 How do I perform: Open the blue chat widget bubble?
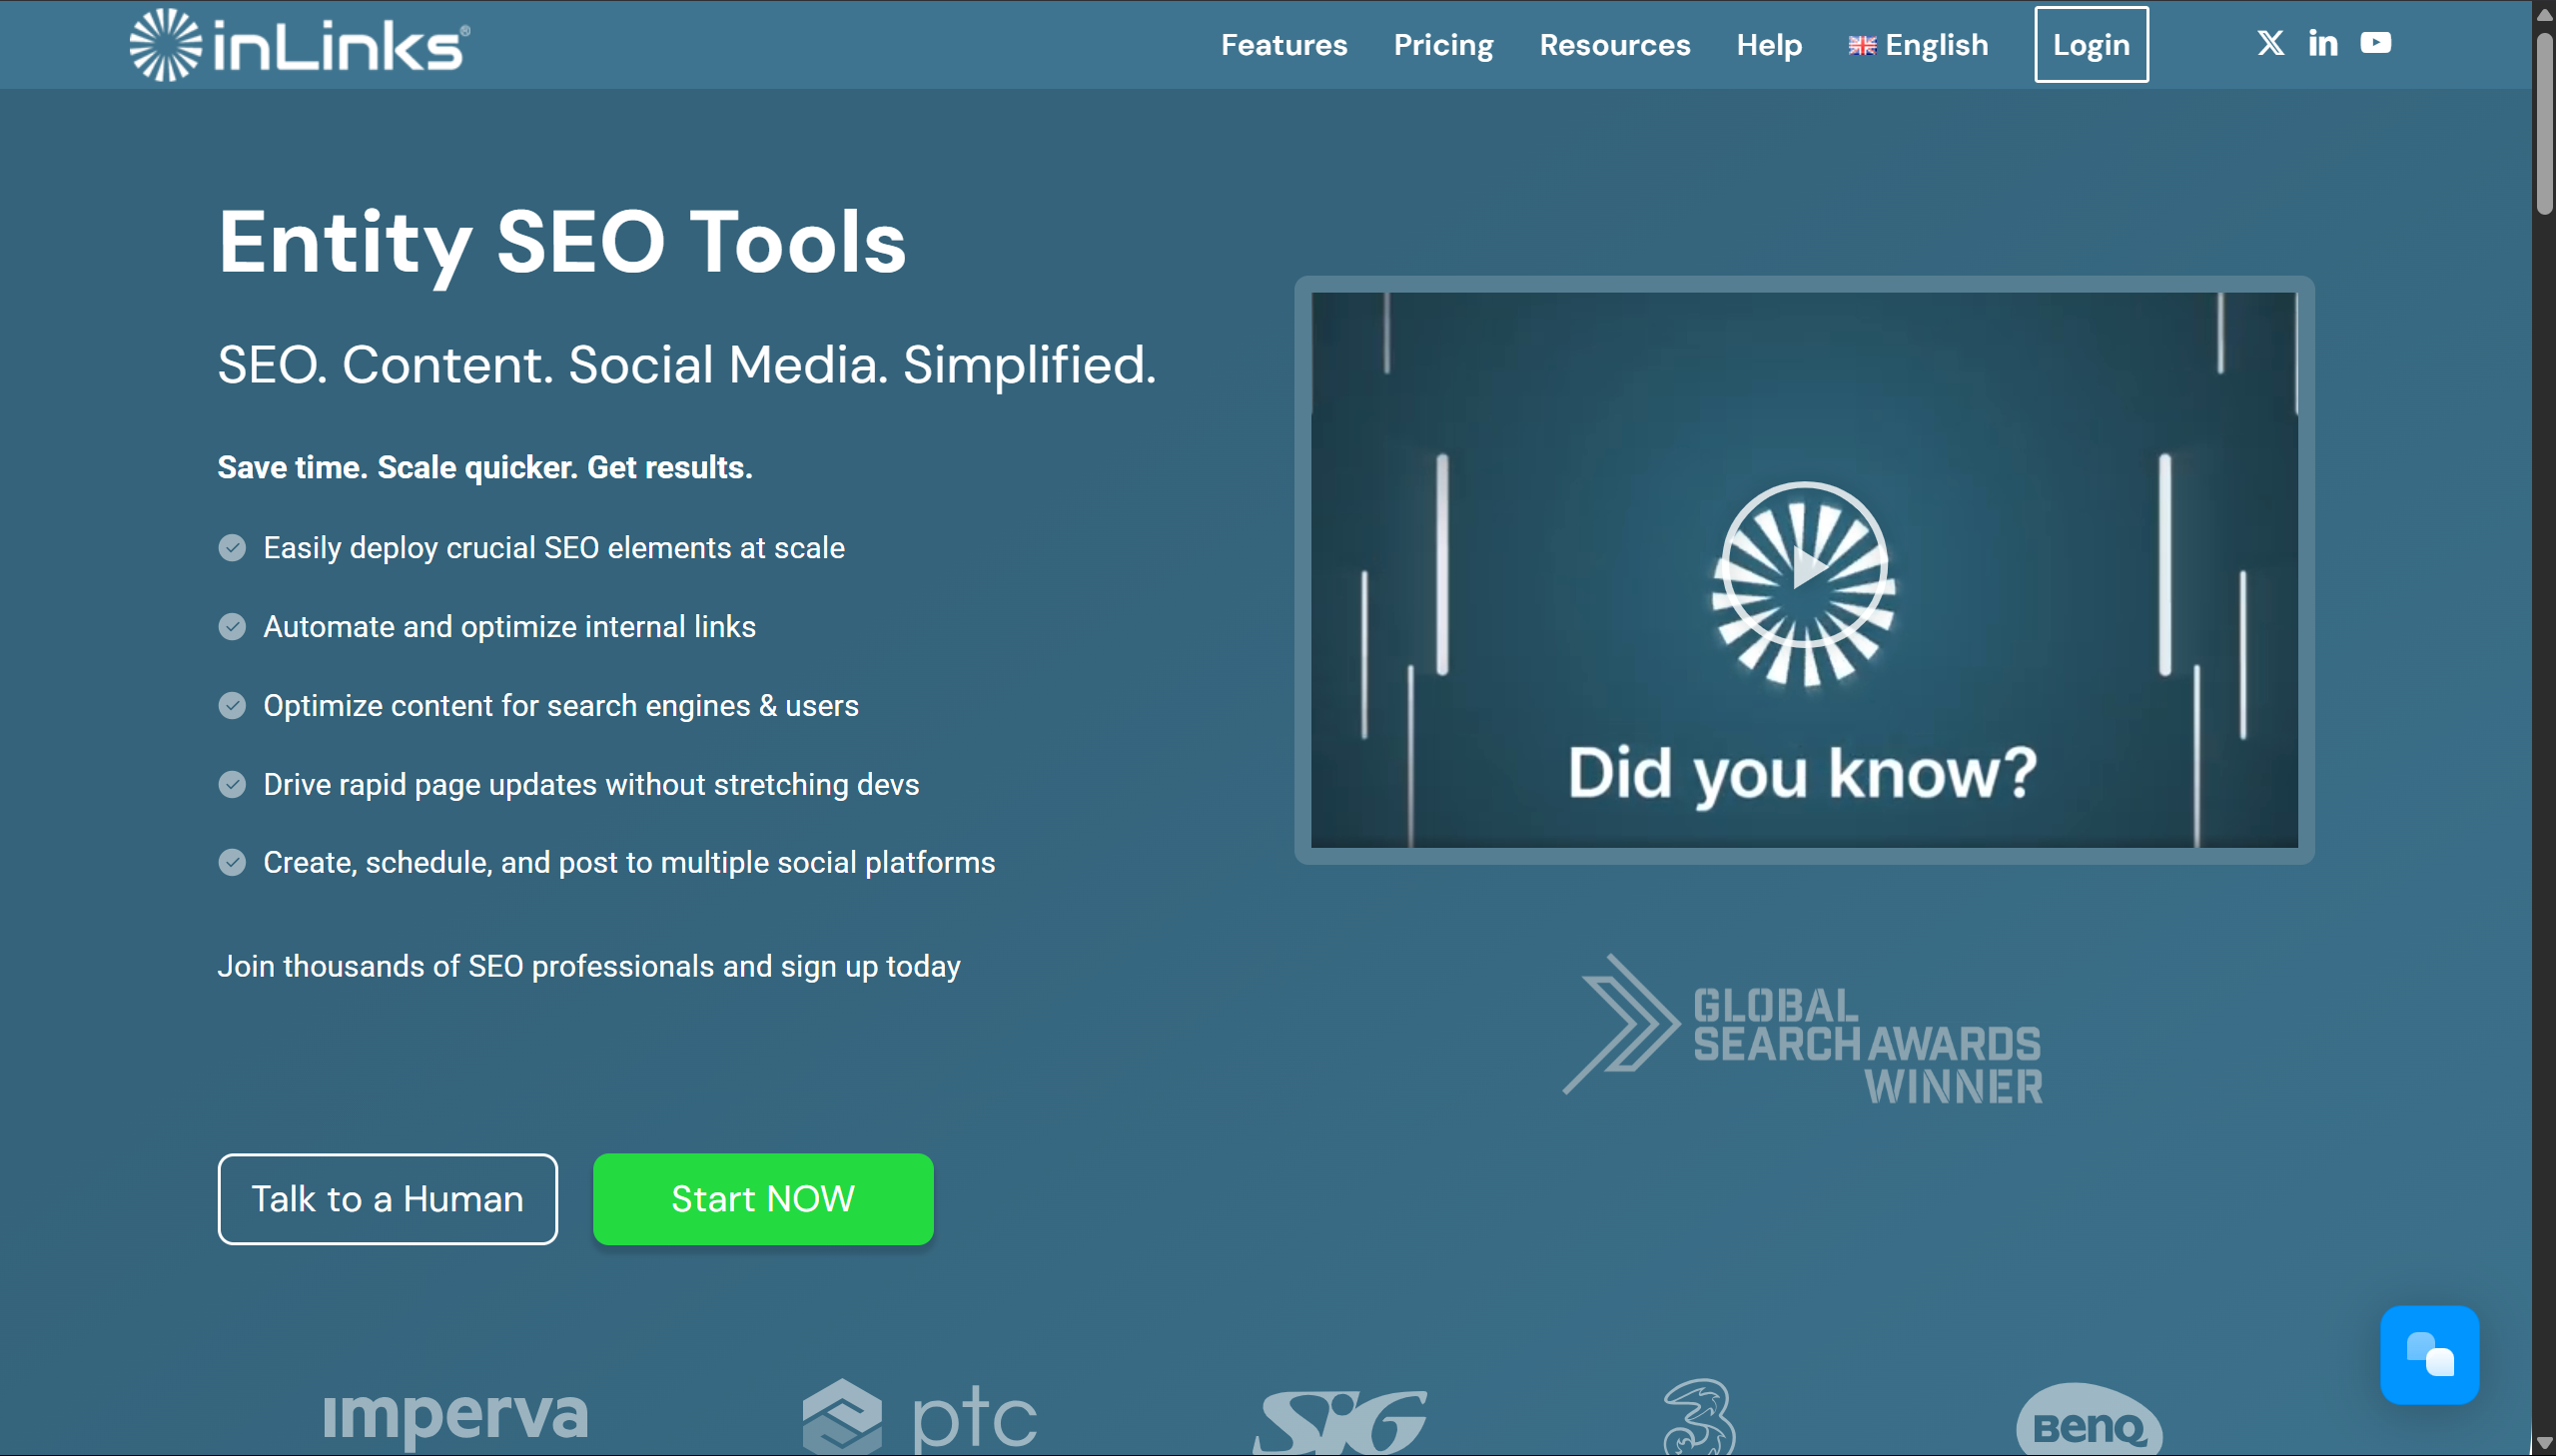pyautogui.click(x=2429, y=1355)
